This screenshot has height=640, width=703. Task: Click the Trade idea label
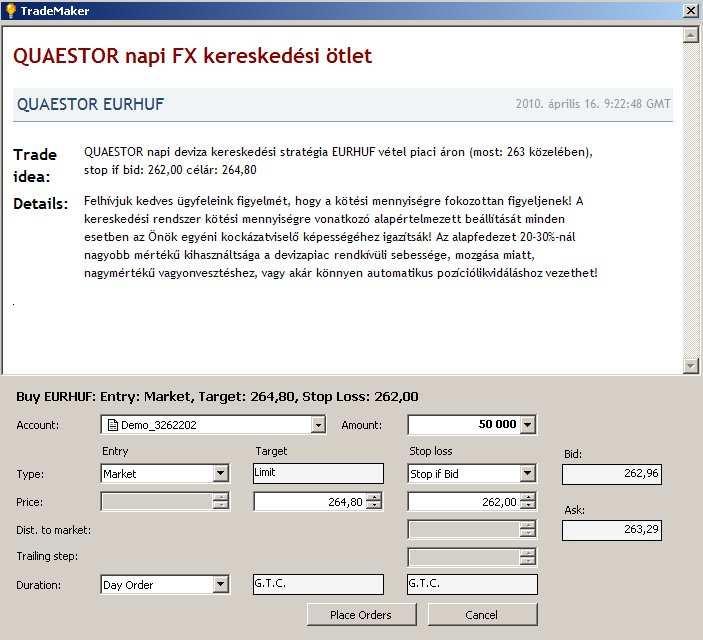35,165
